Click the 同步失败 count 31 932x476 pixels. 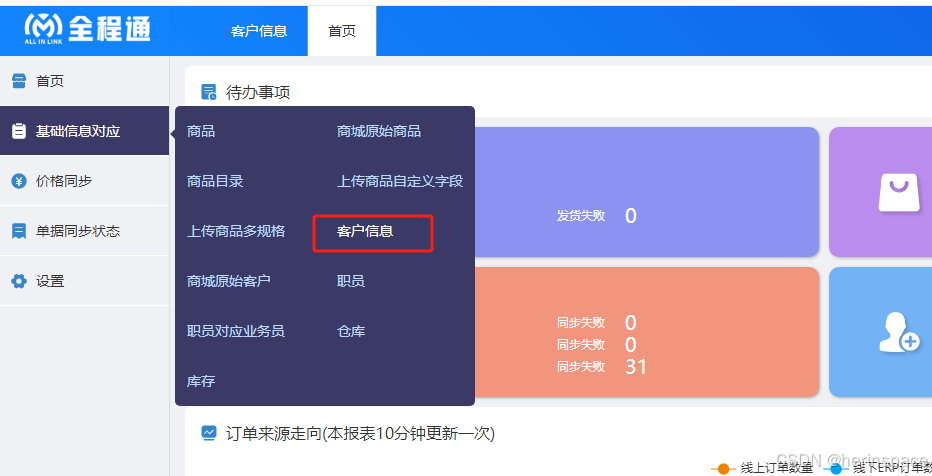pos(635,367)
